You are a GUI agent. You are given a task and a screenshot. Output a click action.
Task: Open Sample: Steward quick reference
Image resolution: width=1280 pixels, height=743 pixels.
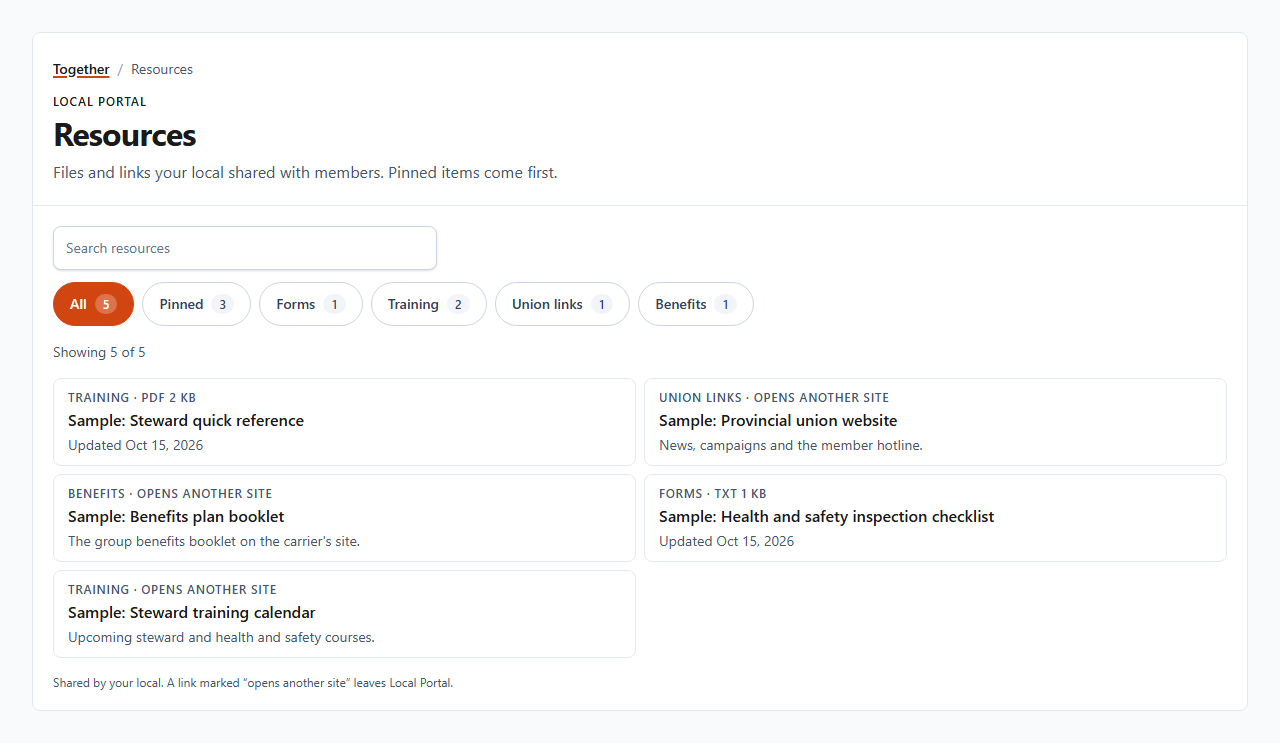(x=344, y=422)
